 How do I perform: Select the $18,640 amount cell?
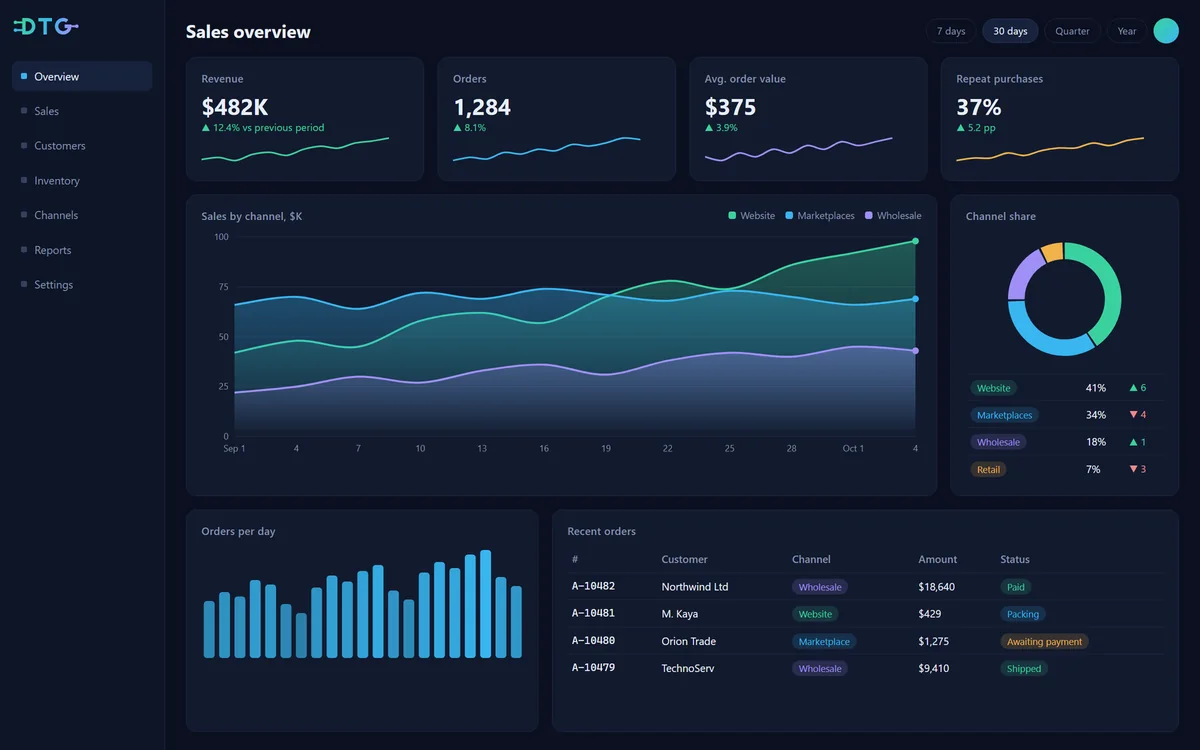click(937, 587)
